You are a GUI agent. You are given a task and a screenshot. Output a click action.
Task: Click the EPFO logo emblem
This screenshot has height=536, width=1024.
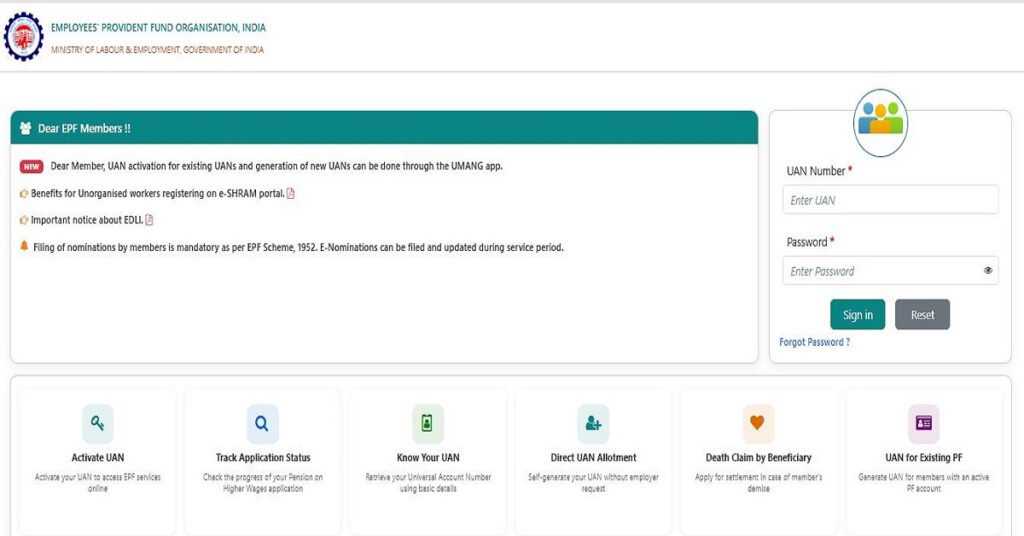click(x=24, y=37)
